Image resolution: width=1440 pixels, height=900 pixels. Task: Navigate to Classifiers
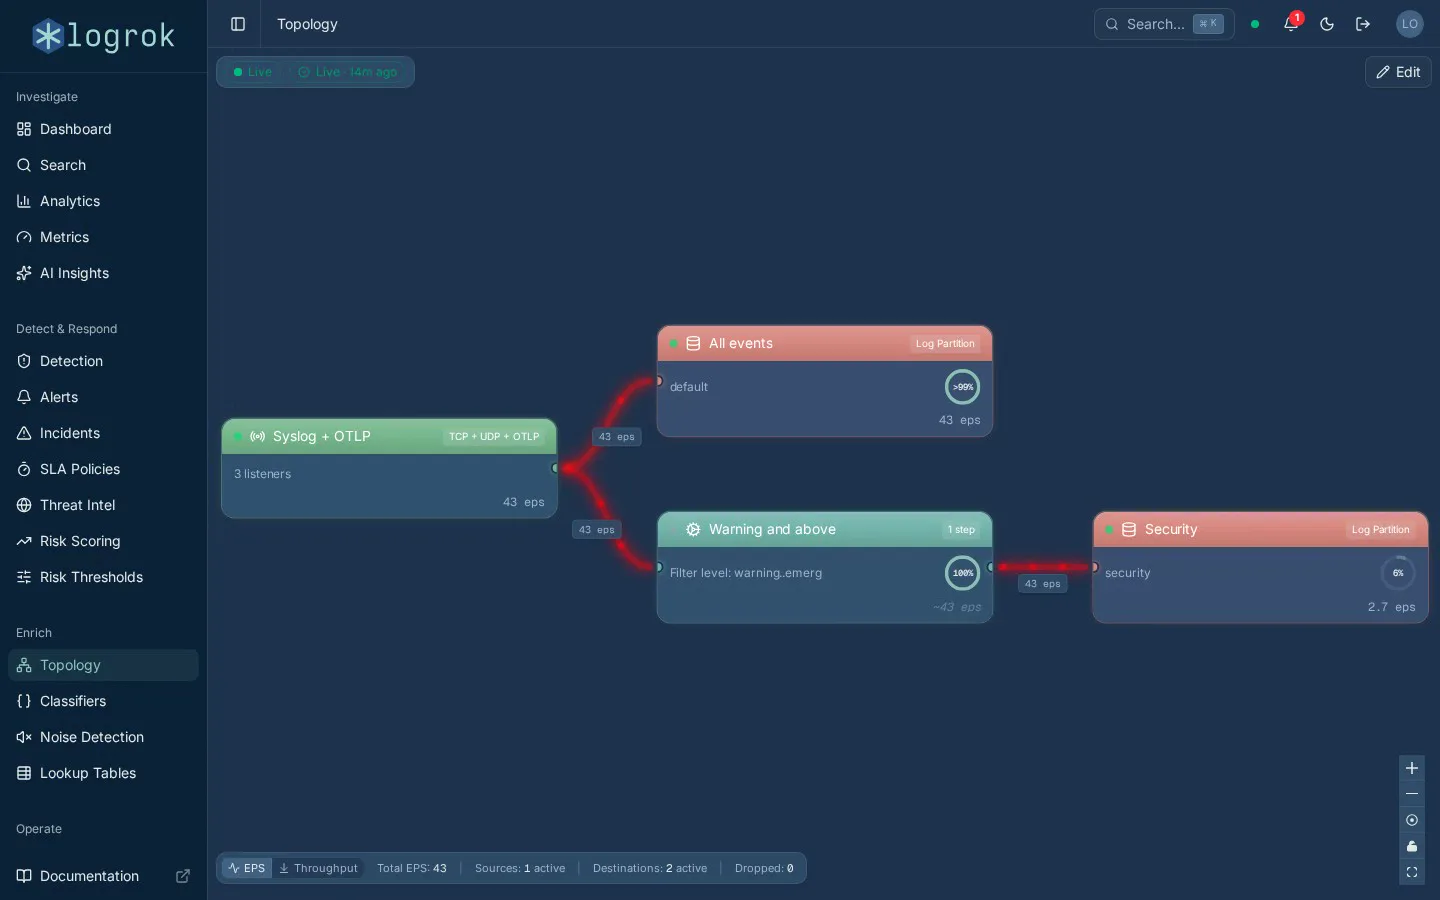104,701
